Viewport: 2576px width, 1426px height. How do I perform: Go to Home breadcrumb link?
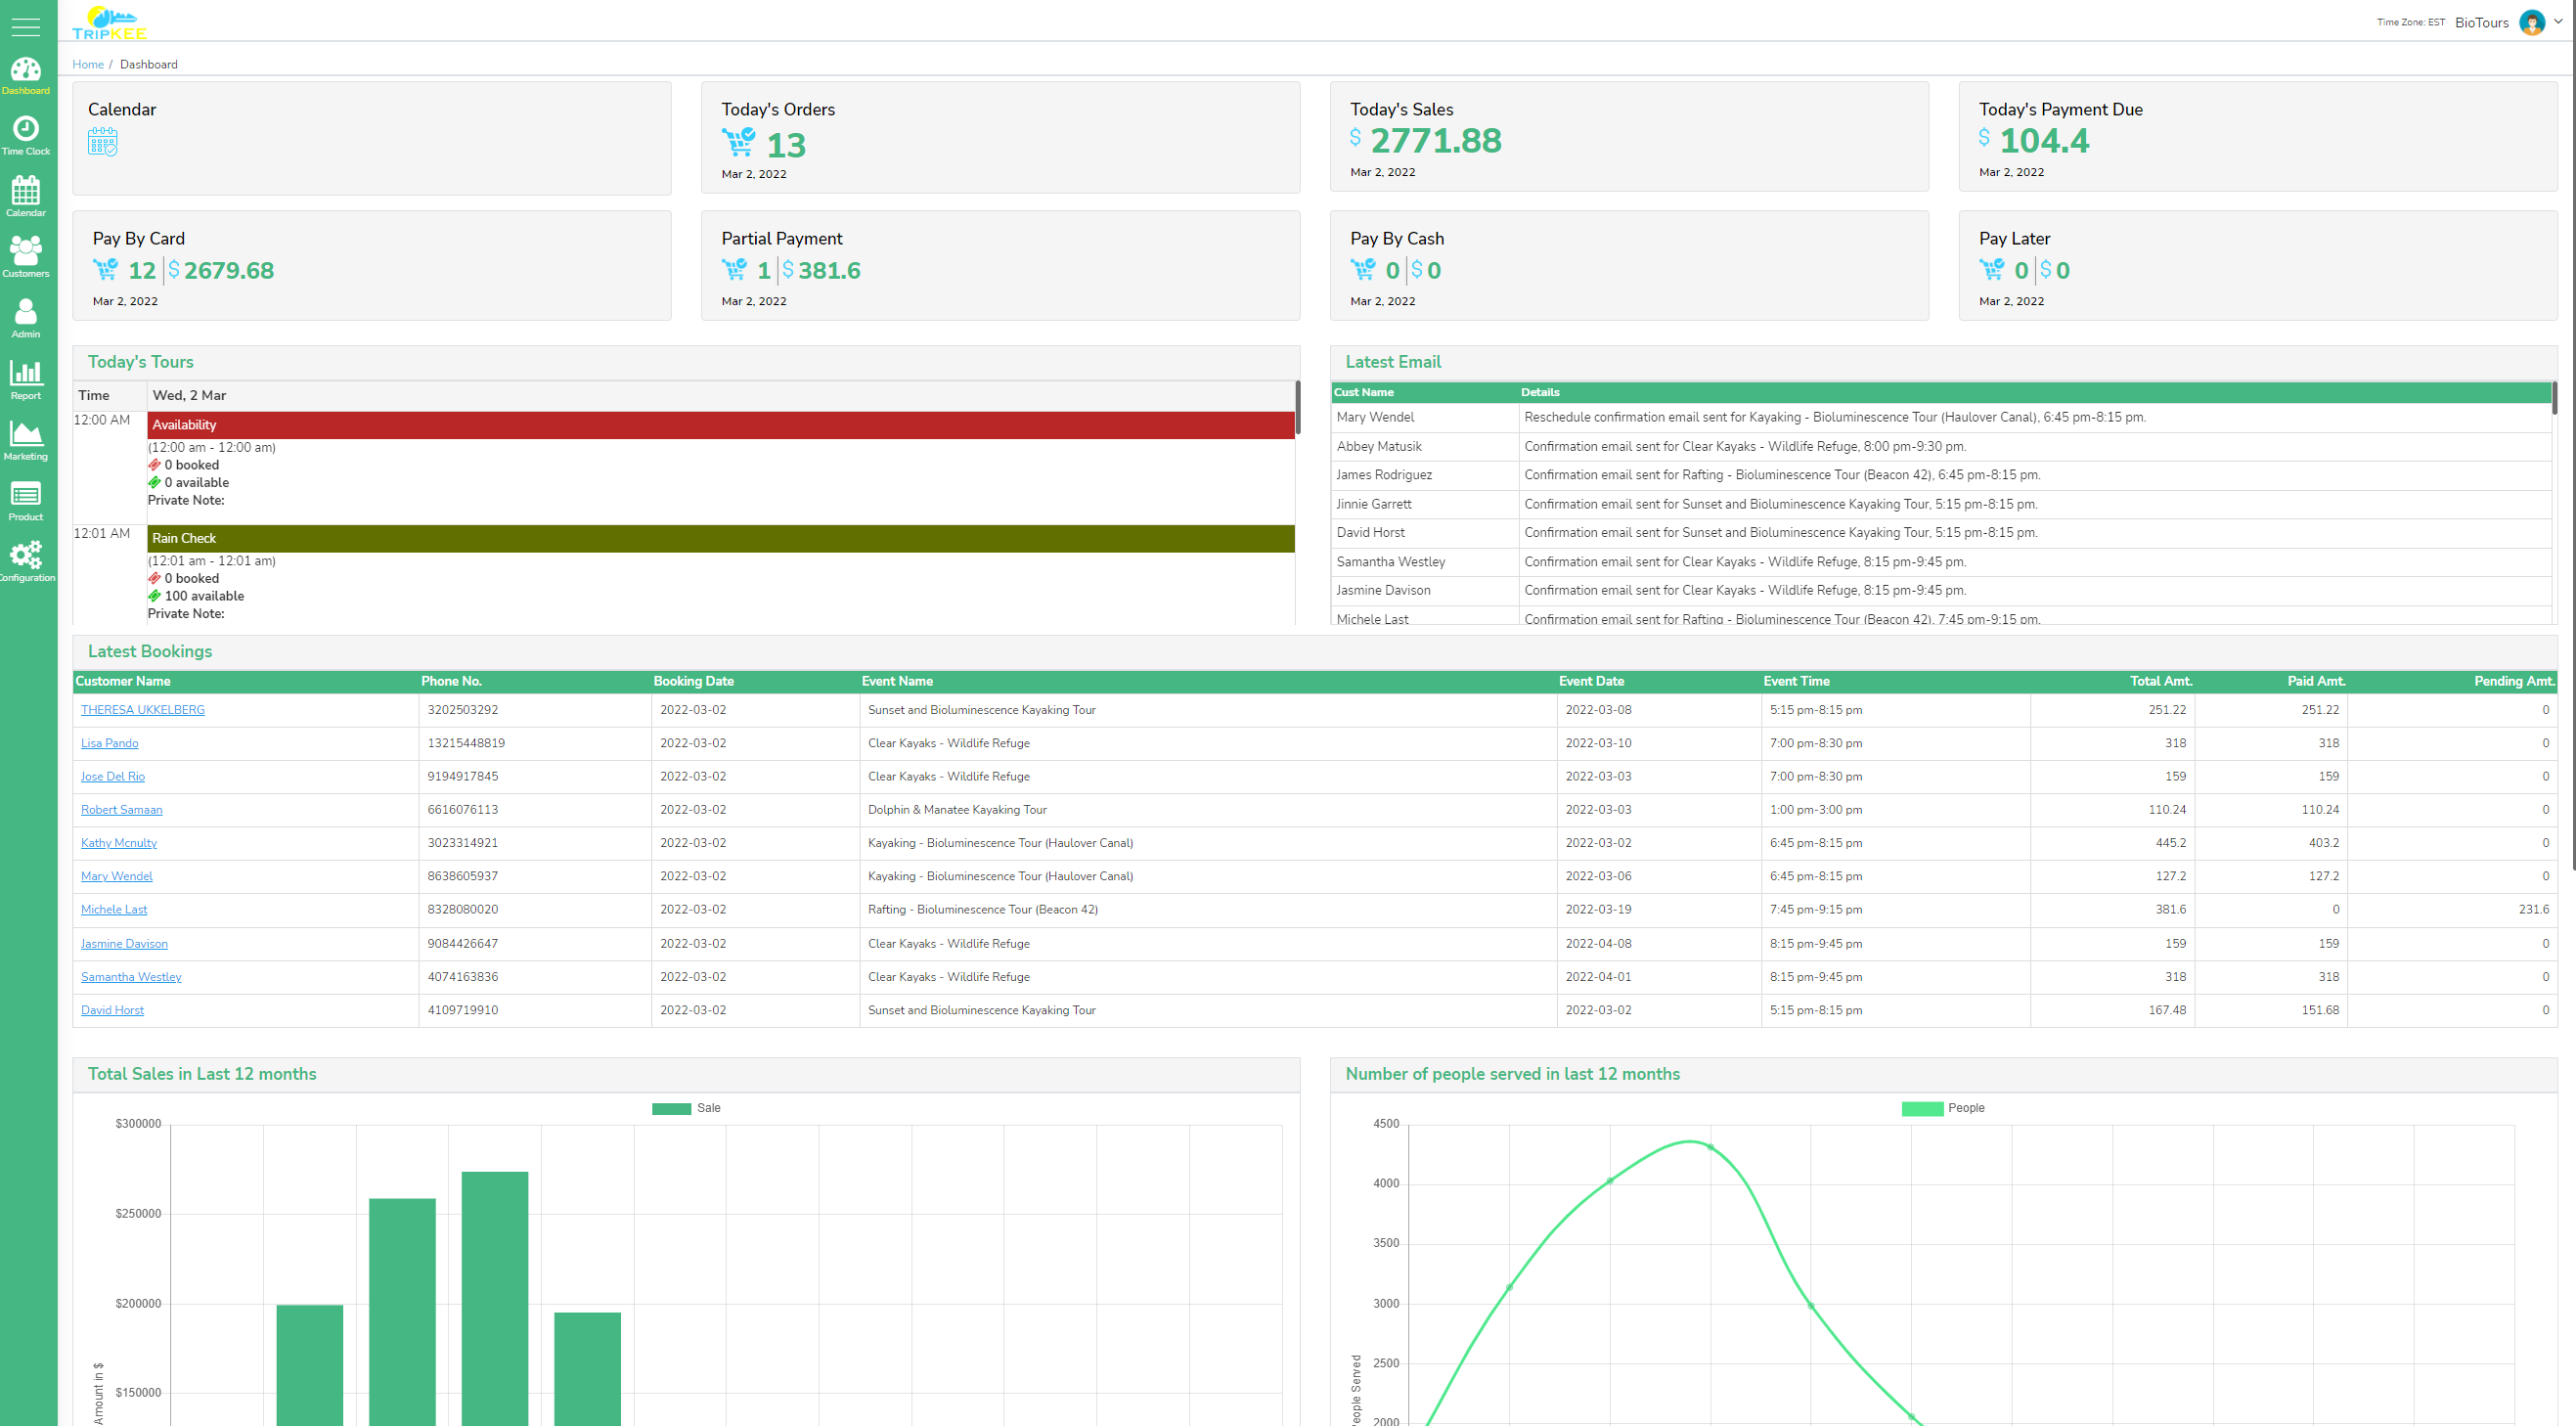click(88, 64)
